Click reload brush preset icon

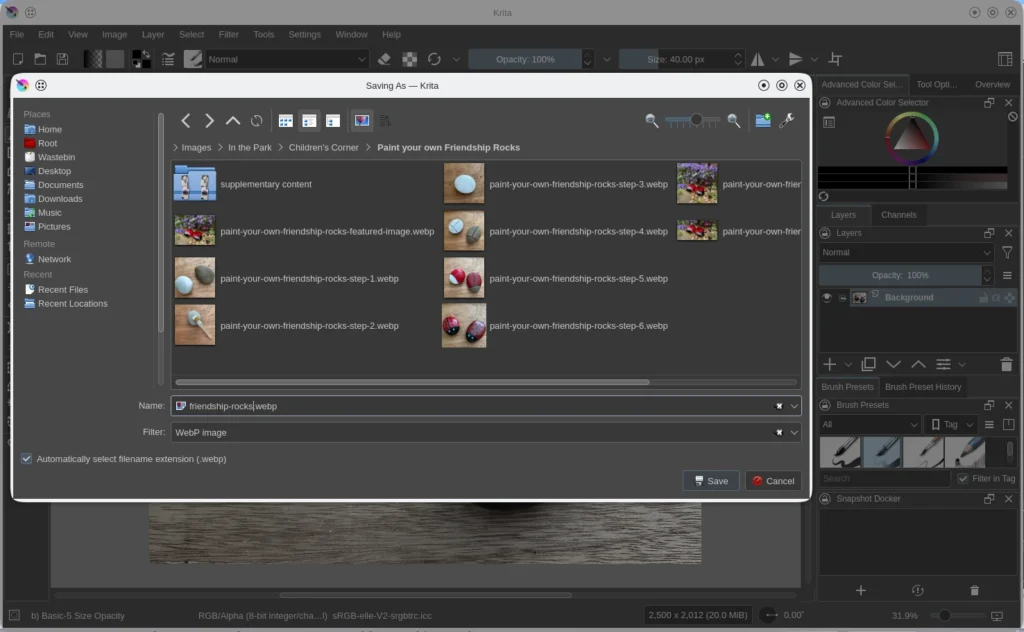(x=434, y=59)
